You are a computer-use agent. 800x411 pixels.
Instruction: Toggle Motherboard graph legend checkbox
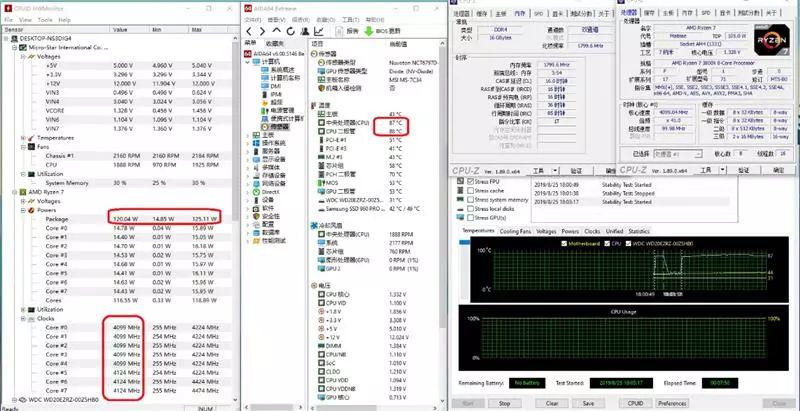pos(564,244)
